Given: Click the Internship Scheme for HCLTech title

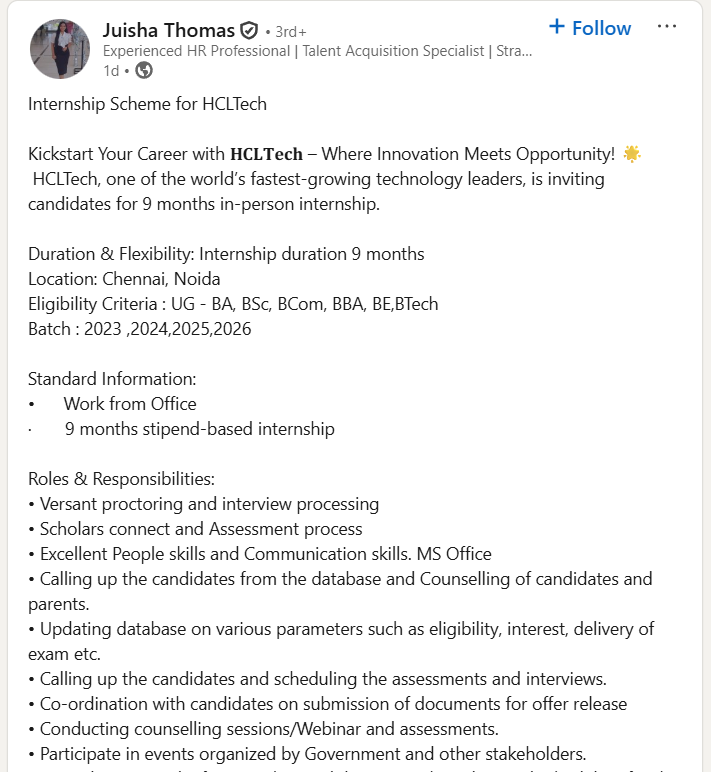Looking at the screenshot, I should pyautogui.click(x=147, y=104).
